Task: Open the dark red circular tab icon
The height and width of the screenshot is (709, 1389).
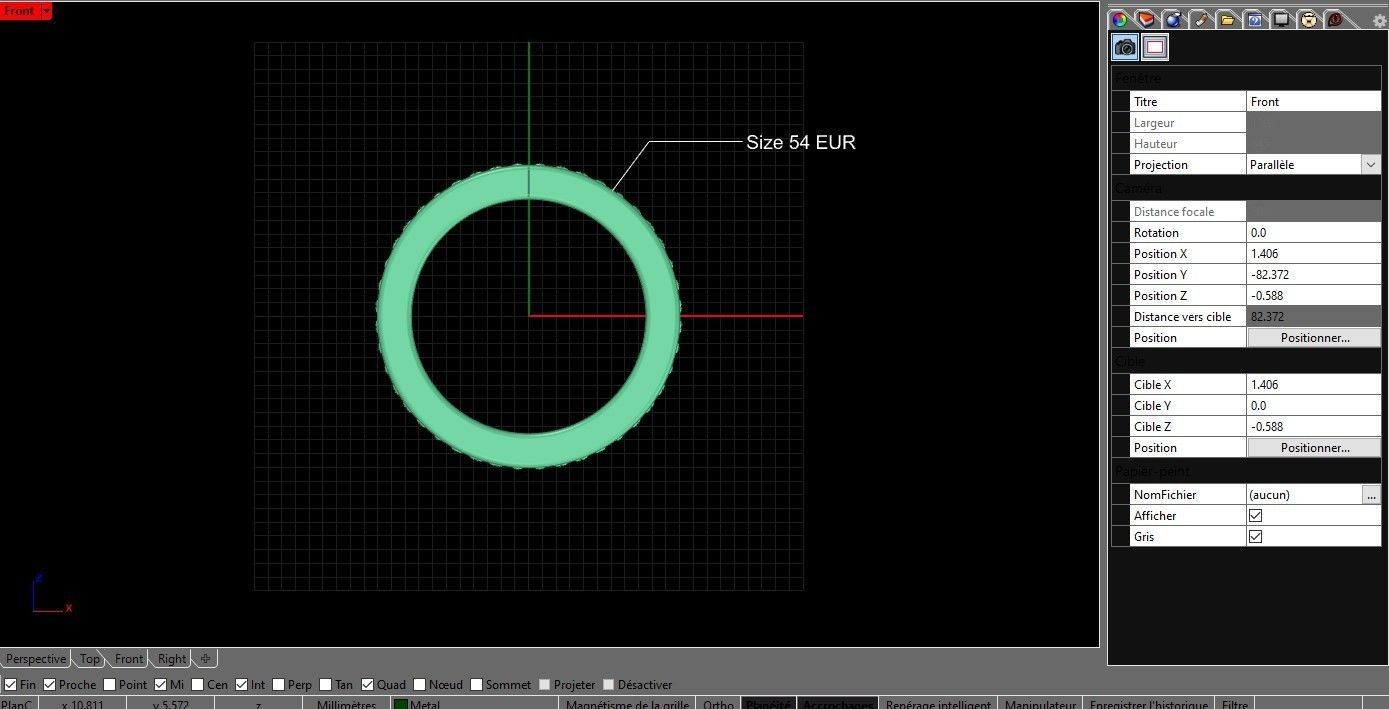Action: point(1335,19)
